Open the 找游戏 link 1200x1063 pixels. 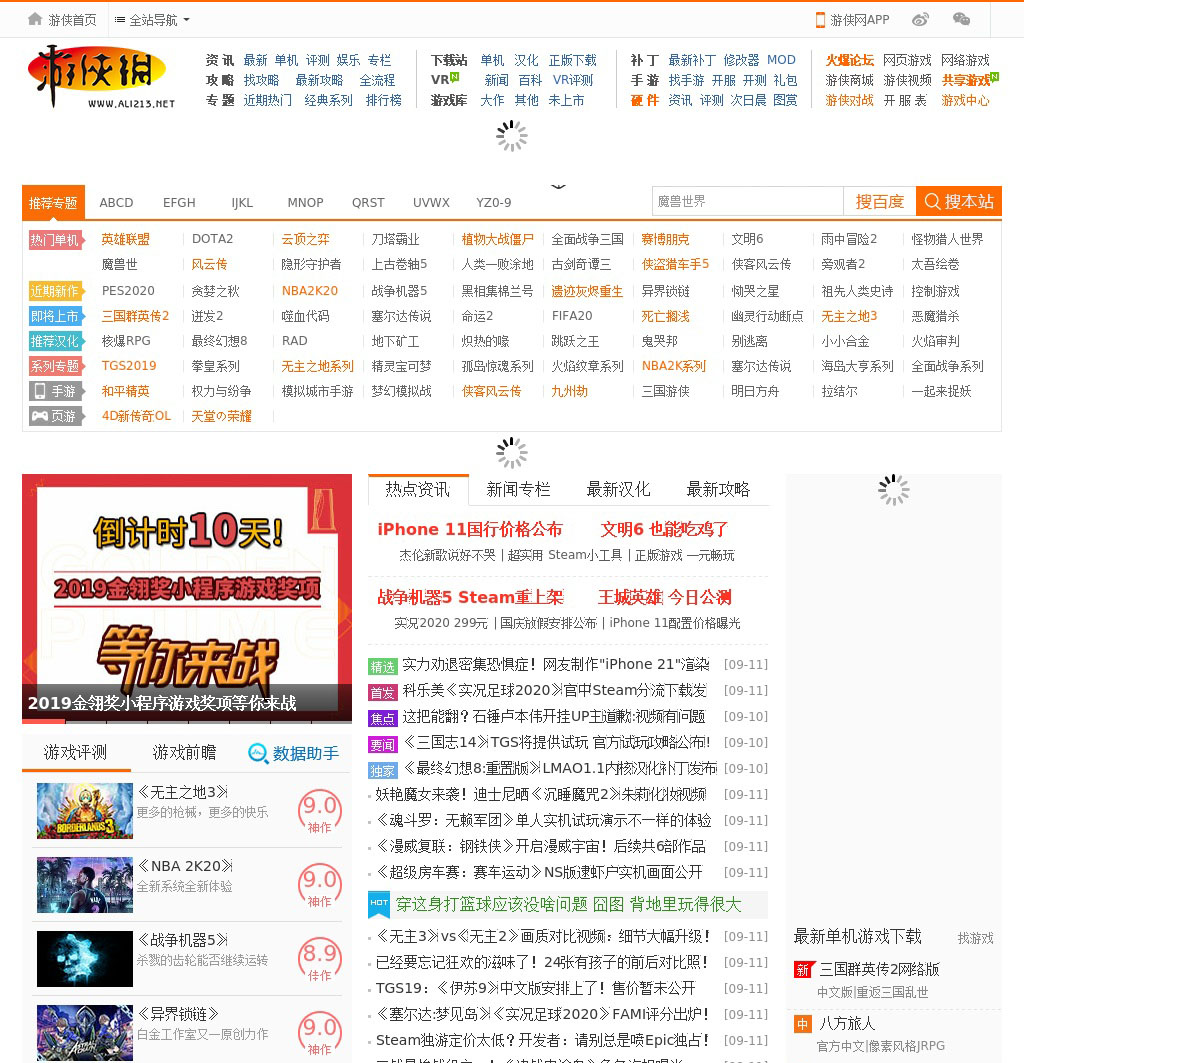976,938
